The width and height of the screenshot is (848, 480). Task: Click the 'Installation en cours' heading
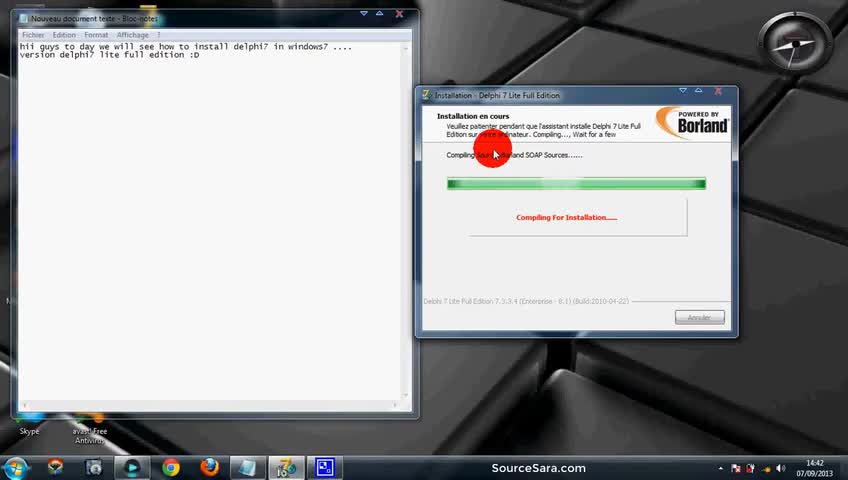[473, 116]
